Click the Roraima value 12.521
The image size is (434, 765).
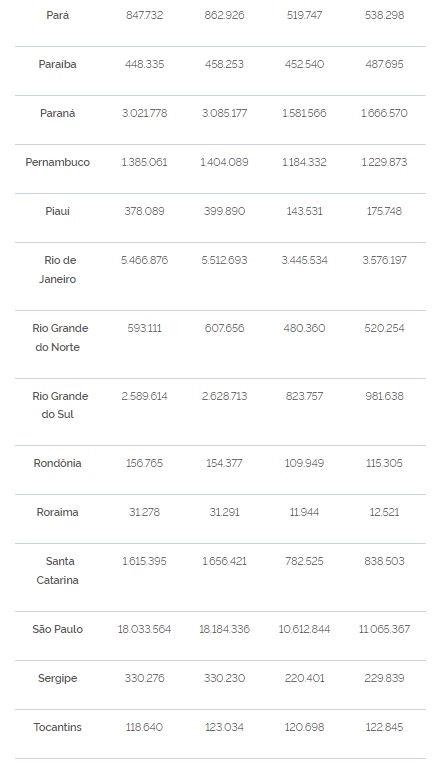pos(384,512)
